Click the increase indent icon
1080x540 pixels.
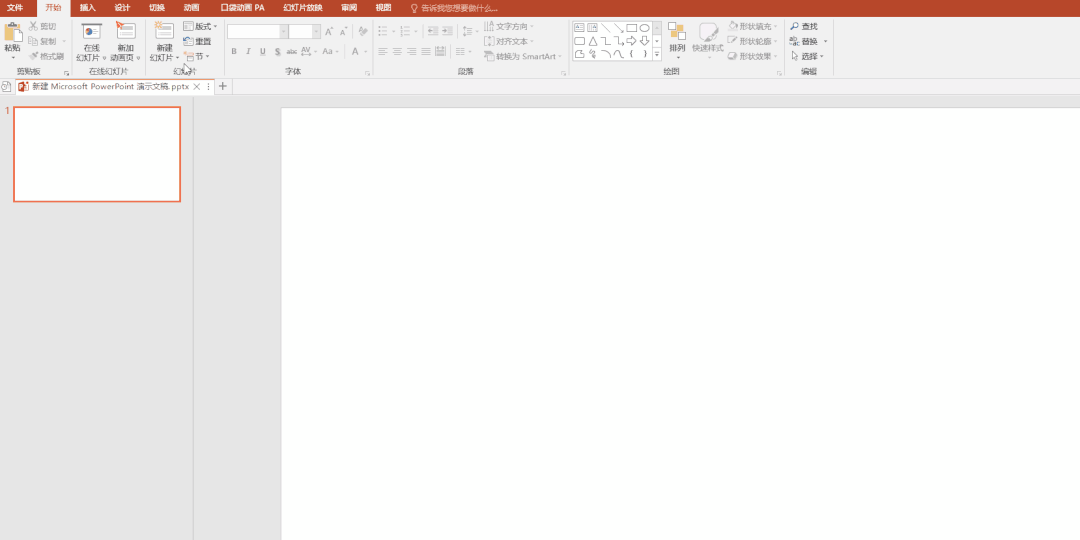[x=447, y=32]
